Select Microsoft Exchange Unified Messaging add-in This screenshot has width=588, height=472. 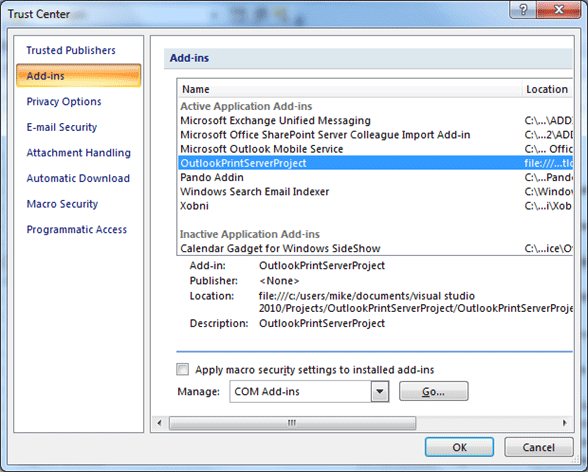pyautogui.click(x=375, y=120)
